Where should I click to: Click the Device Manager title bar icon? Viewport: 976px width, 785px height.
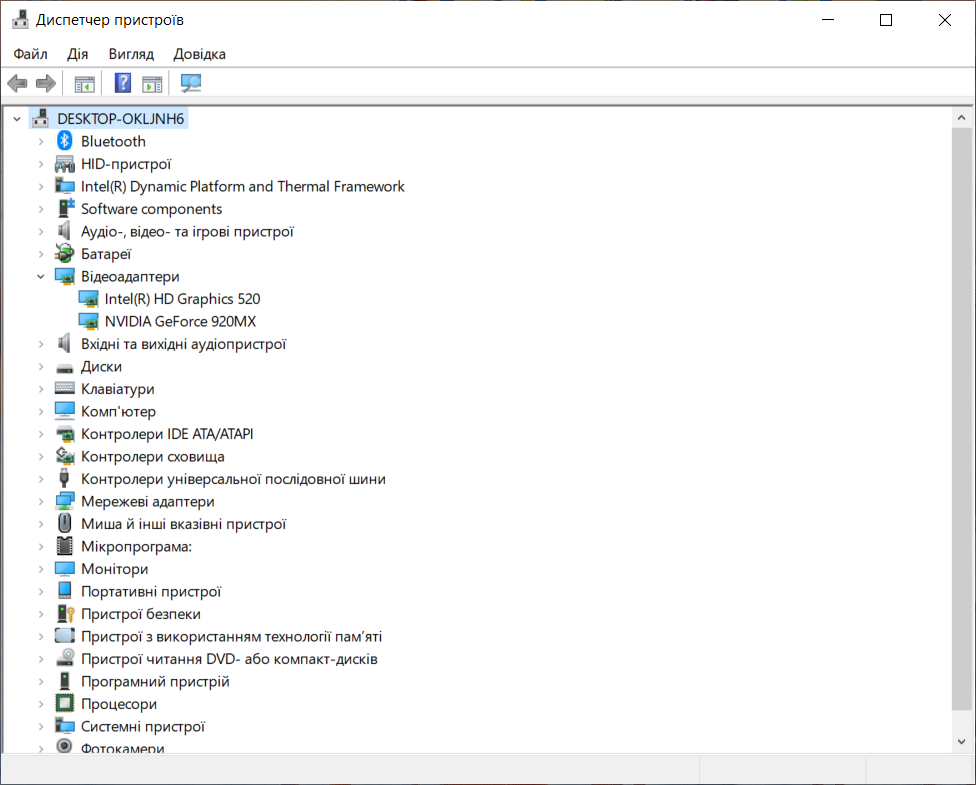[21, 19]
